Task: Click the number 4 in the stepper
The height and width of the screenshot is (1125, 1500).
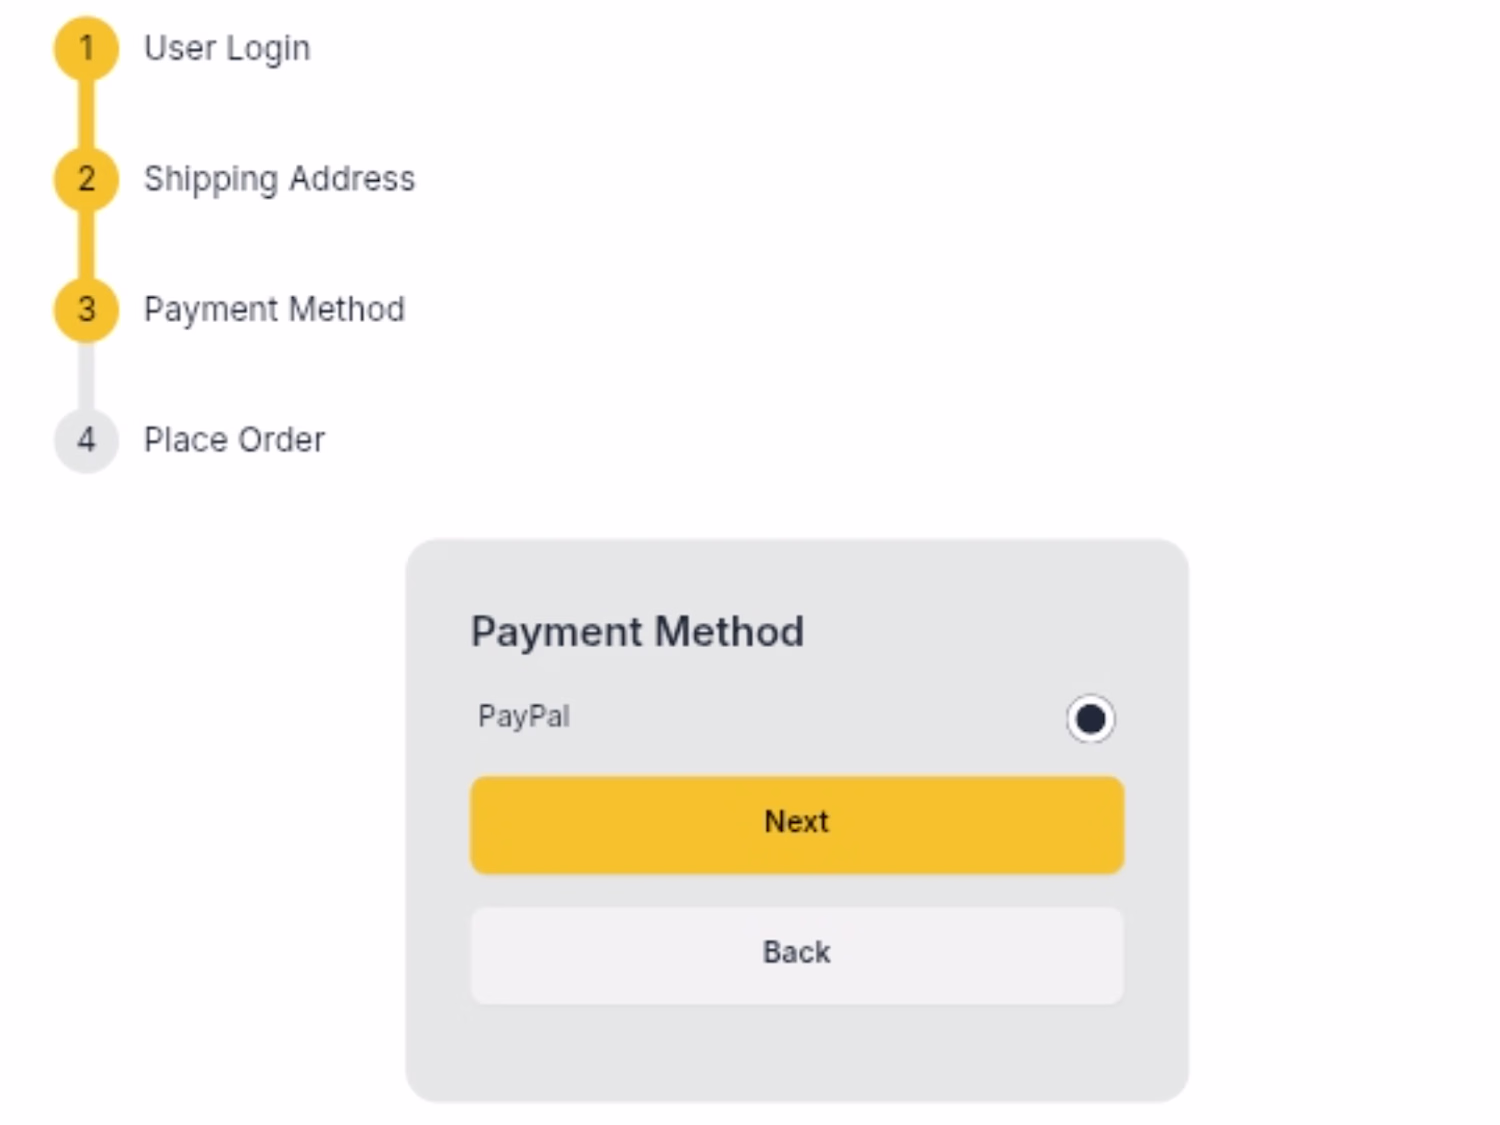Action: [x=87, y=440]
